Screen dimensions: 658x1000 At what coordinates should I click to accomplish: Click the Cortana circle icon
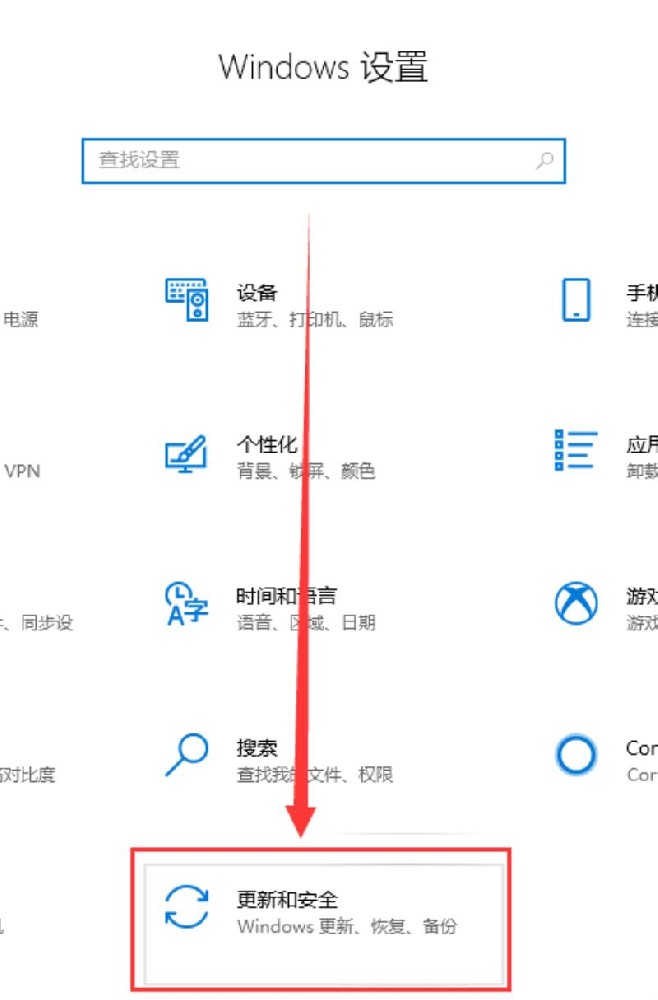click(576, 754)
